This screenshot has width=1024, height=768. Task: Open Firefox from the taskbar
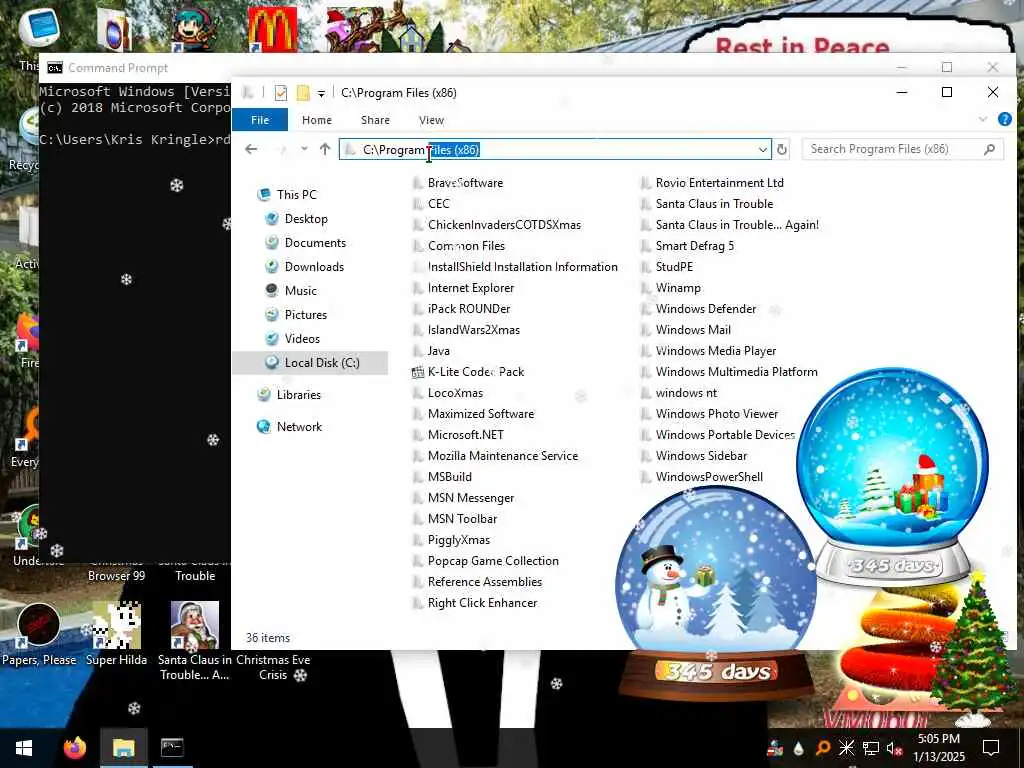[75, 748]
